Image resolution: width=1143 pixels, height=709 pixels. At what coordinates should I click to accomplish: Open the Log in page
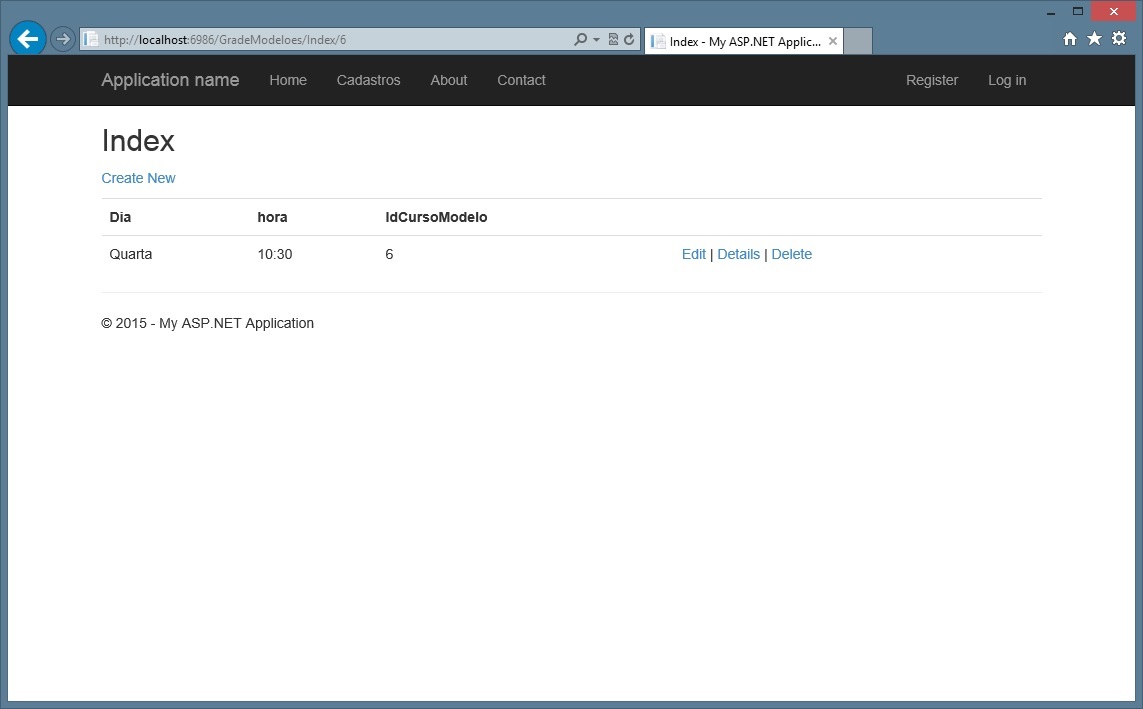coord(1006,80)
